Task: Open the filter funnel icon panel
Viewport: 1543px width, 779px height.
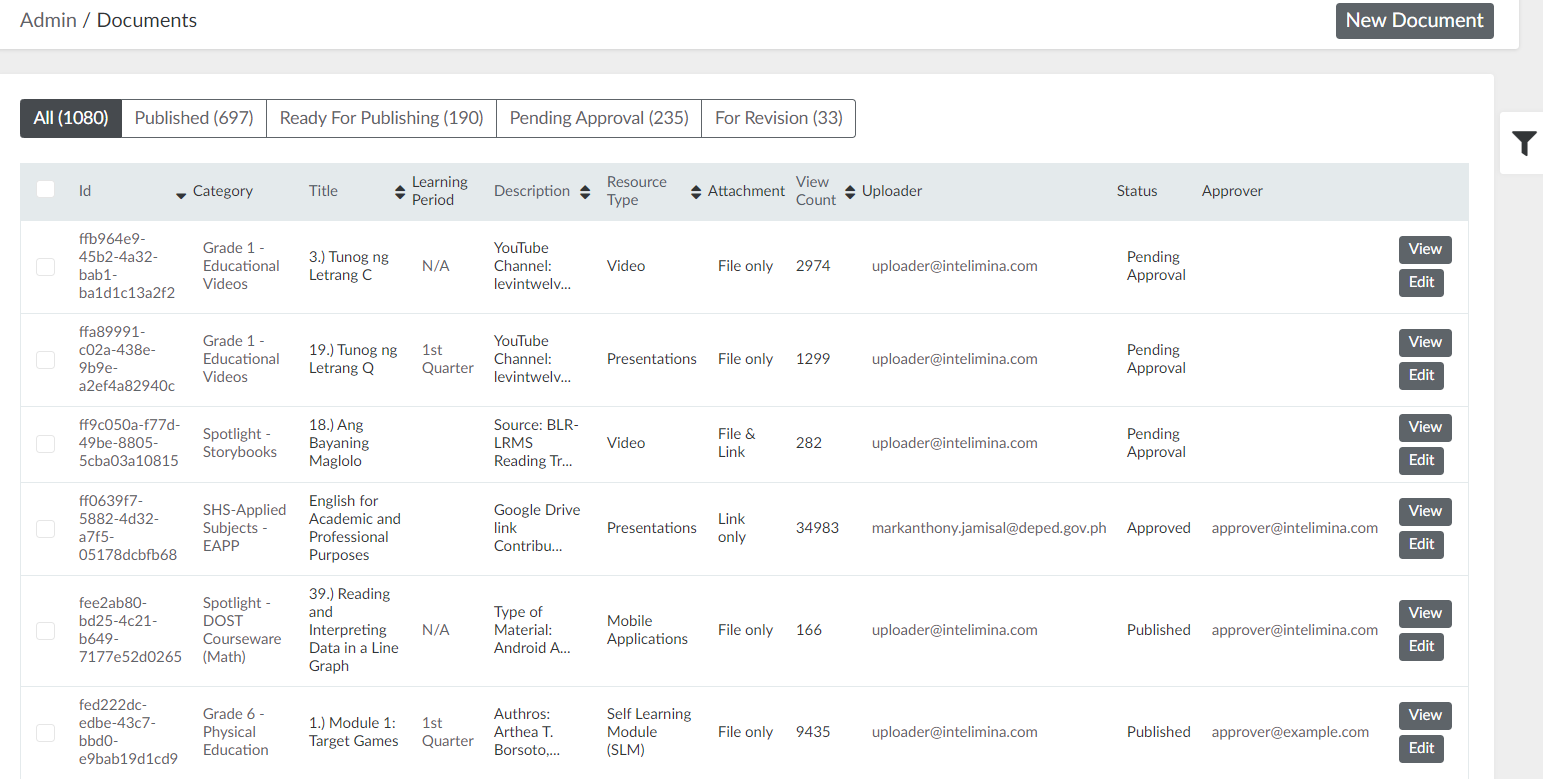Action: pos(1523,144)
